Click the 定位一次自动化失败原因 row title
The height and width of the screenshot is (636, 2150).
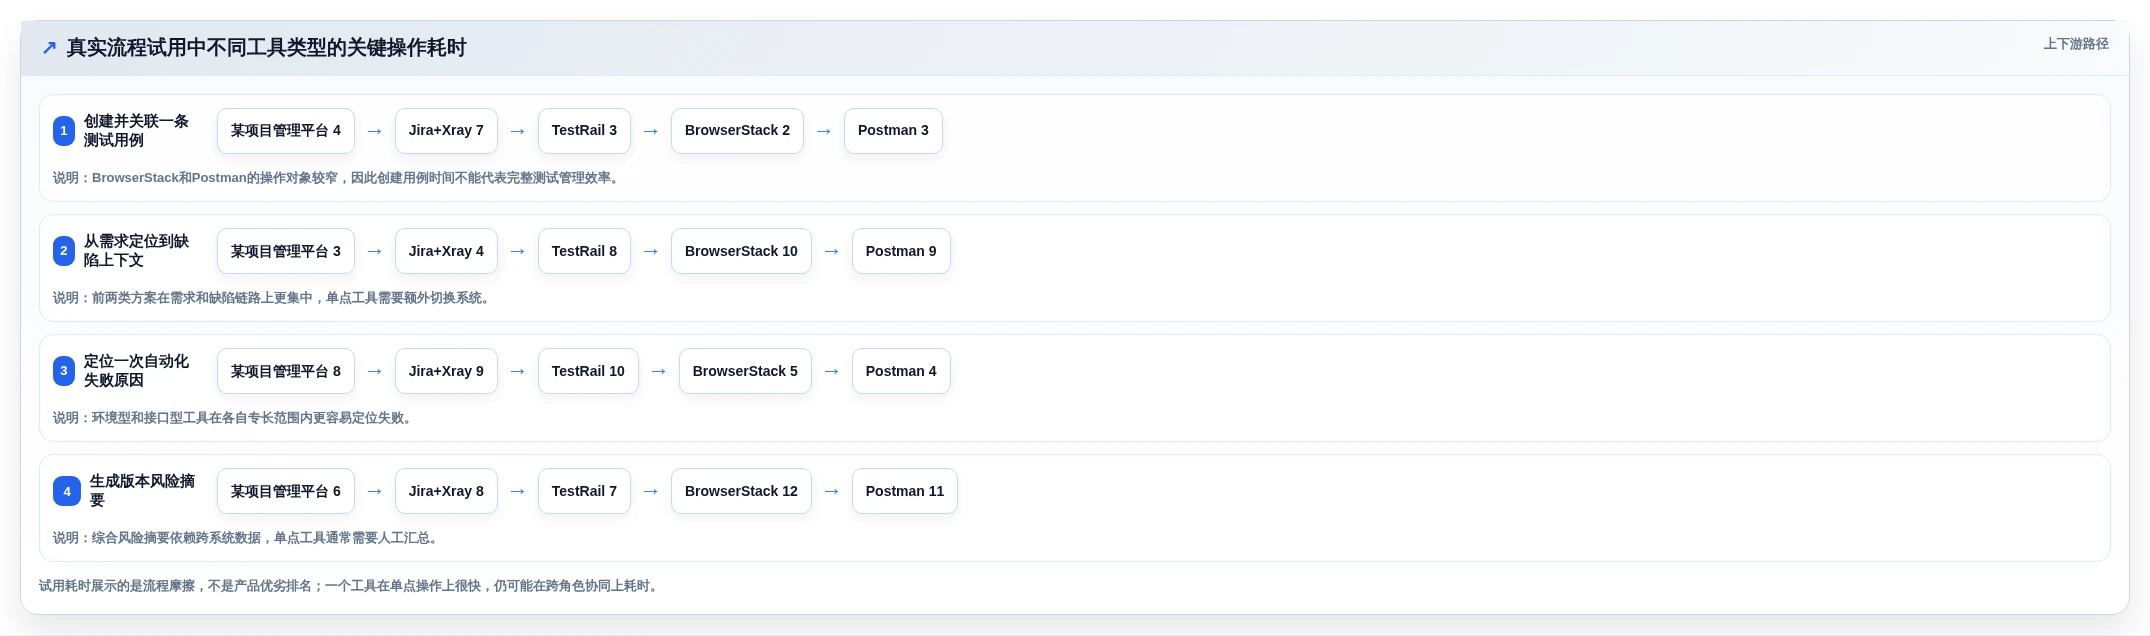click(x=136, y=371)
